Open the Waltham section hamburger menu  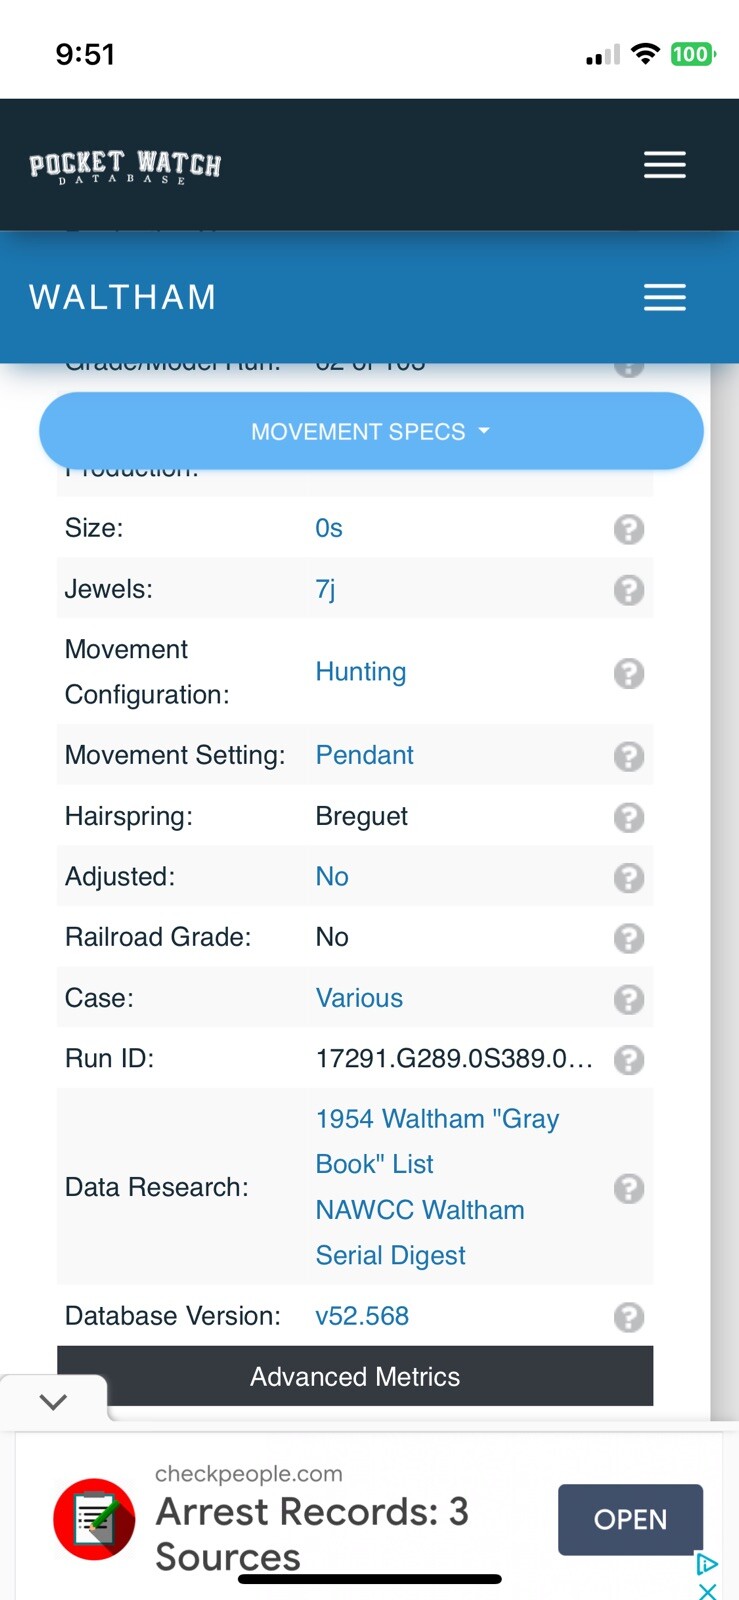pyautogui.click(x=664, y=297)
